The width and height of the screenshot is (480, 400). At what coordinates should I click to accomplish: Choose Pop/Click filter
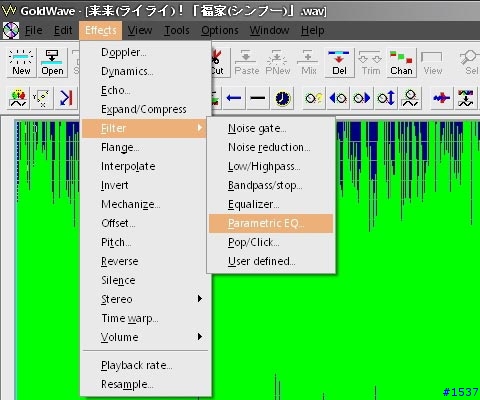point(271,242)
